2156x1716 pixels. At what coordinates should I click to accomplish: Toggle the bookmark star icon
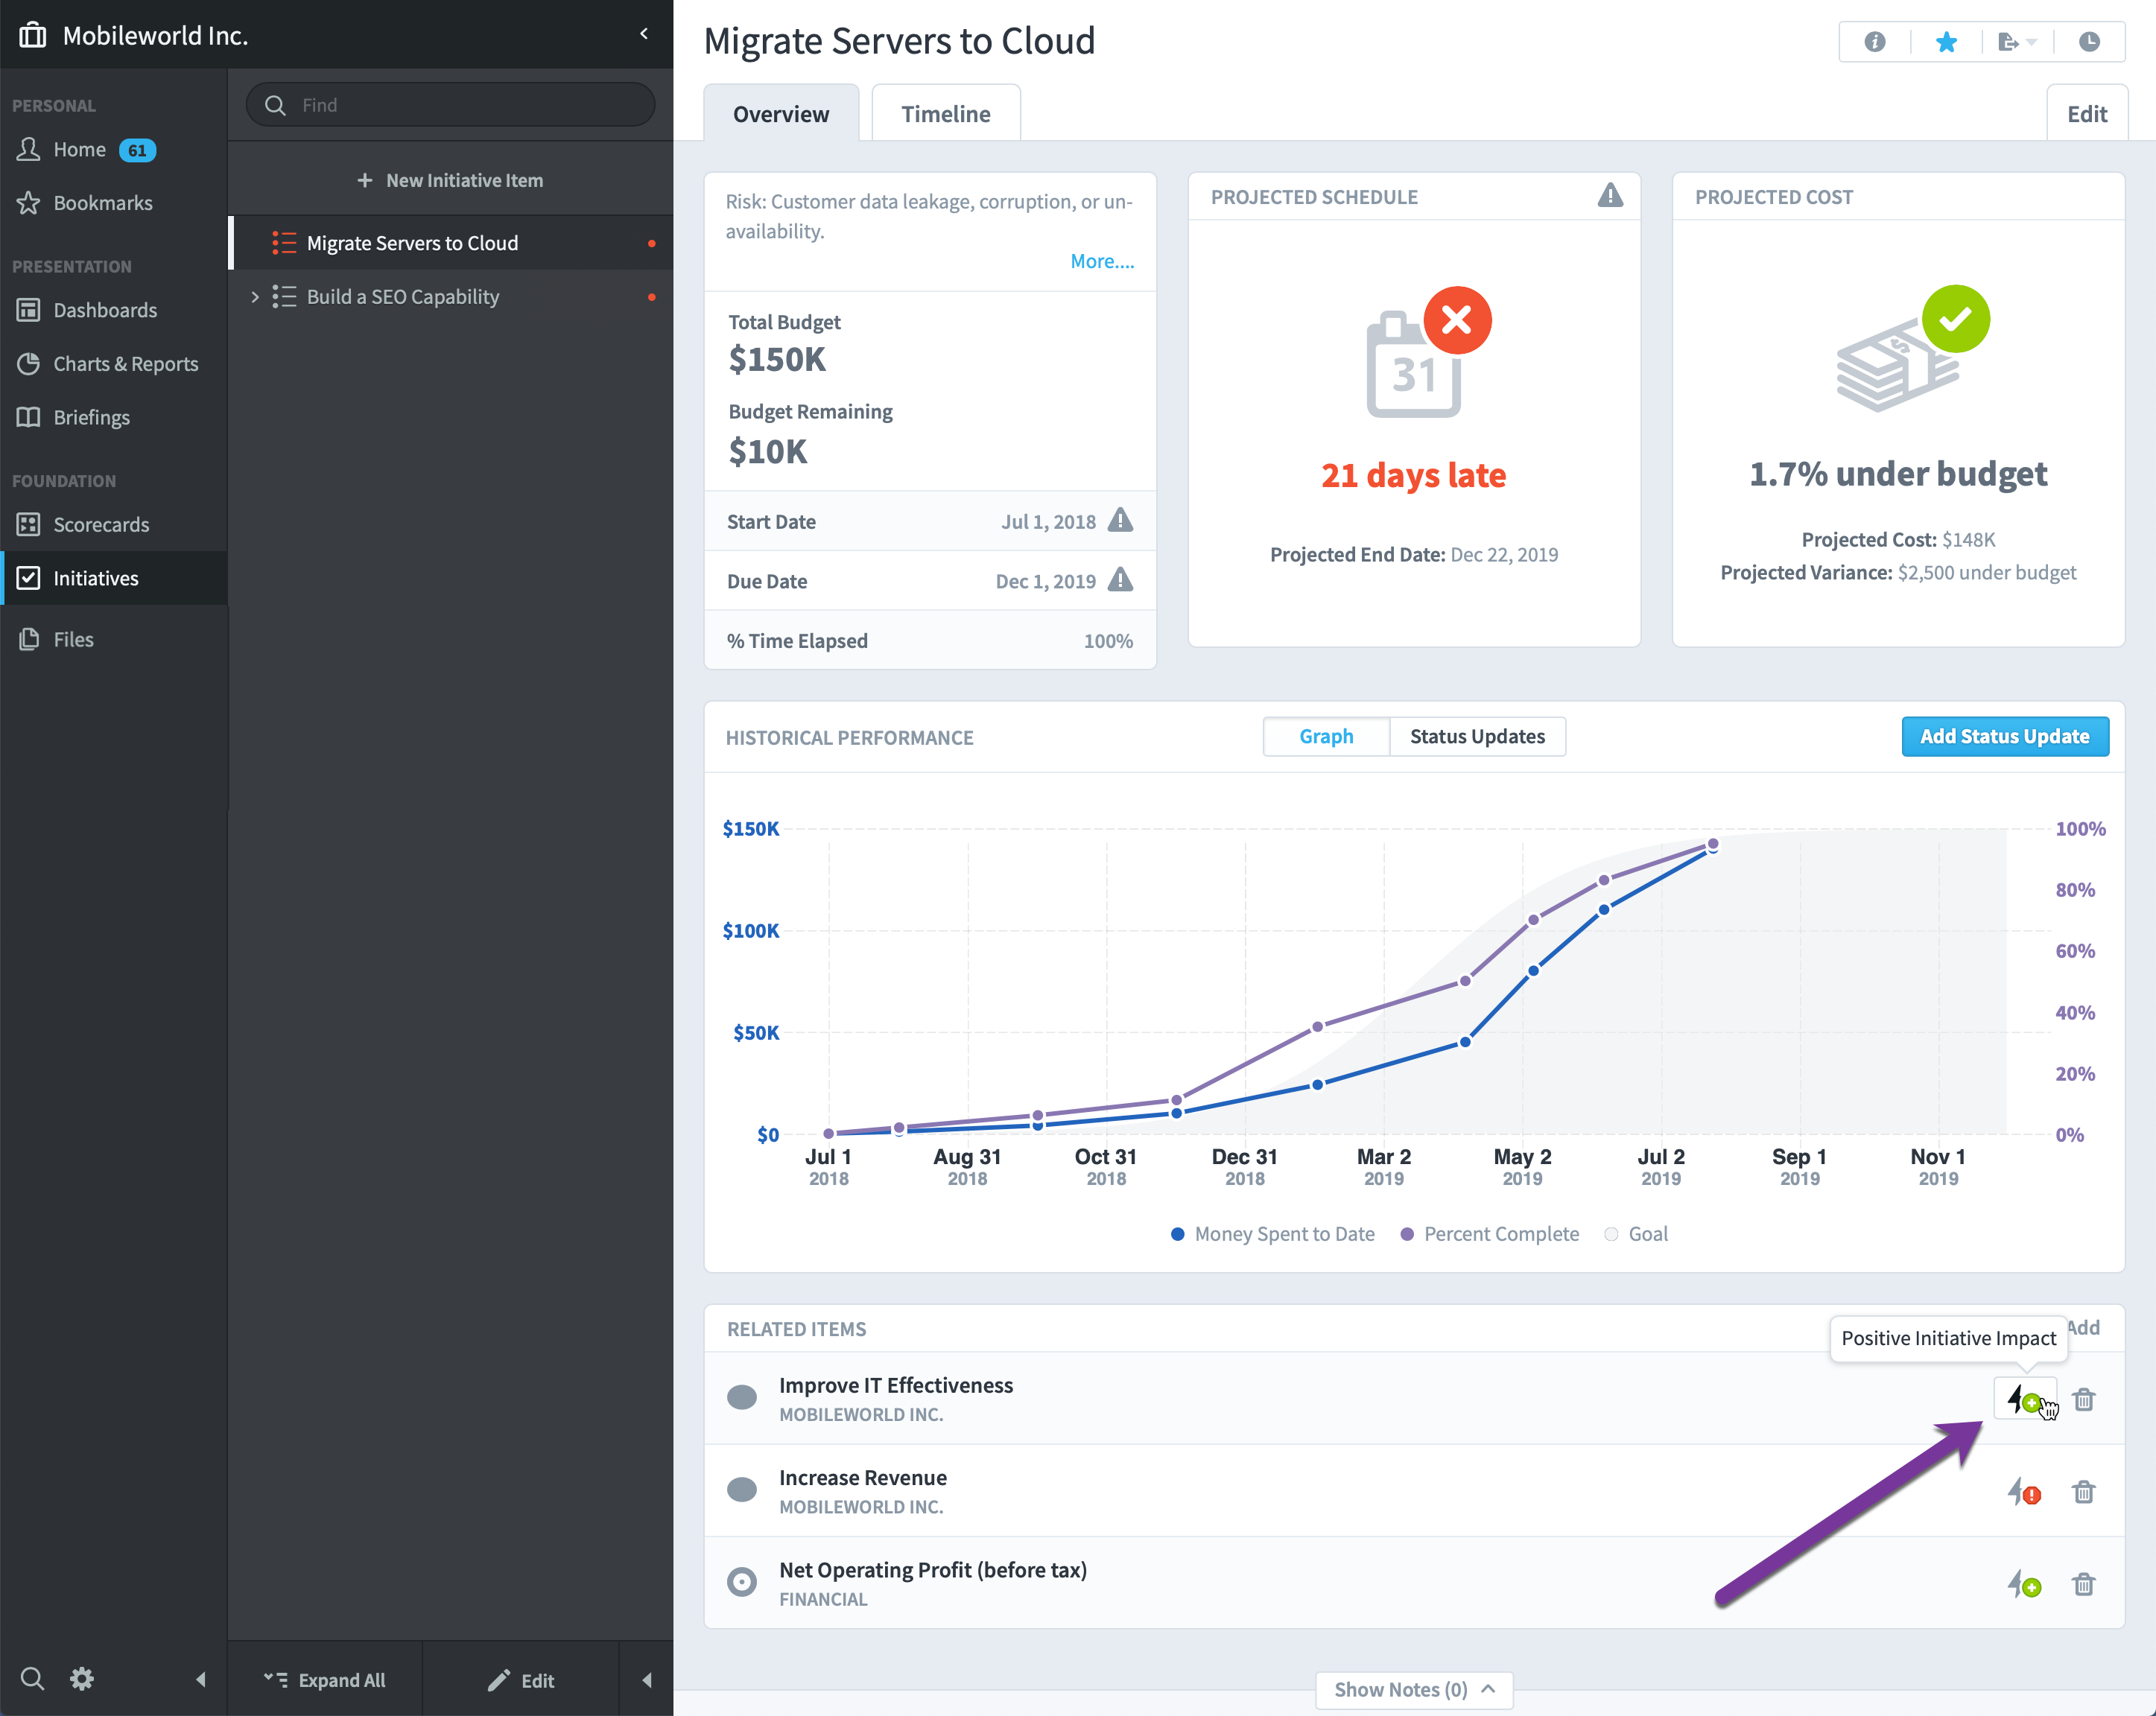tap(1946, 42)
